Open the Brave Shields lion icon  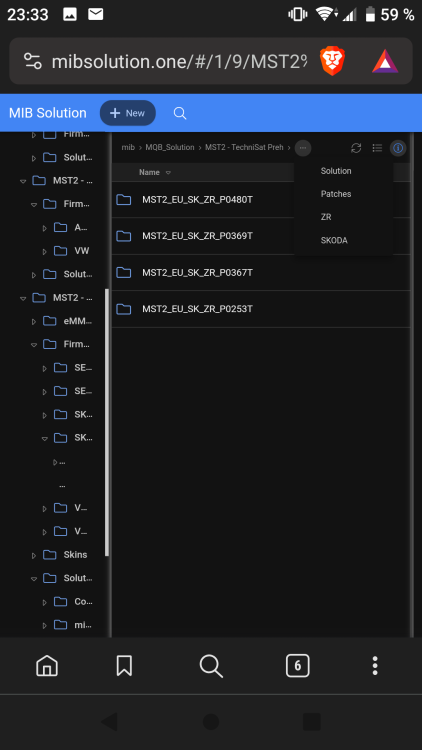click(x=333, y=61)
